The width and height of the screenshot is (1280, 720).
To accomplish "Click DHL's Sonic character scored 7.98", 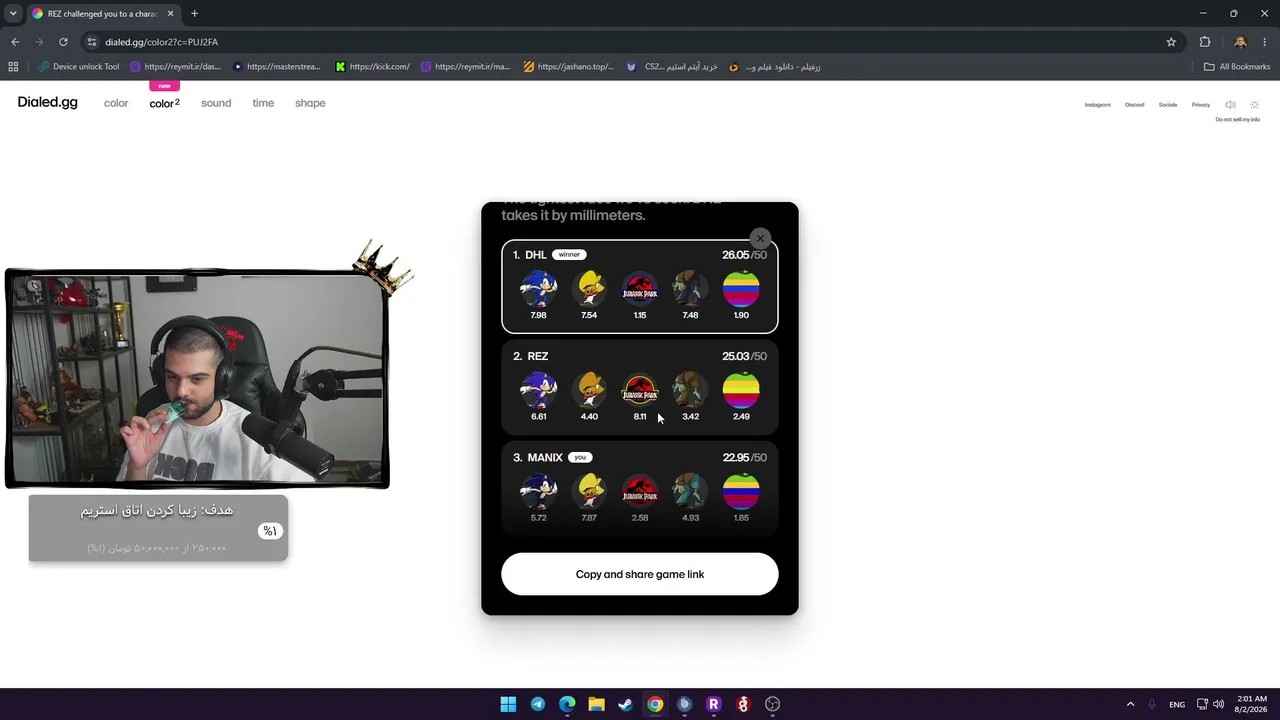I will coord(538,289).
